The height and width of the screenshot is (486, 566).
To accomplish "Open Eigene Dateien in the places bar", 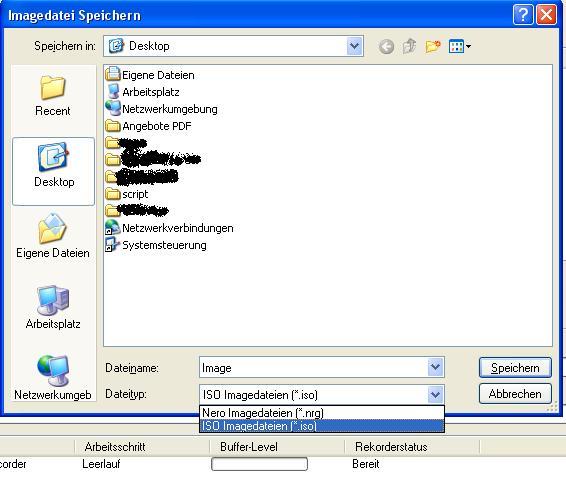I will tap(53, 236).
